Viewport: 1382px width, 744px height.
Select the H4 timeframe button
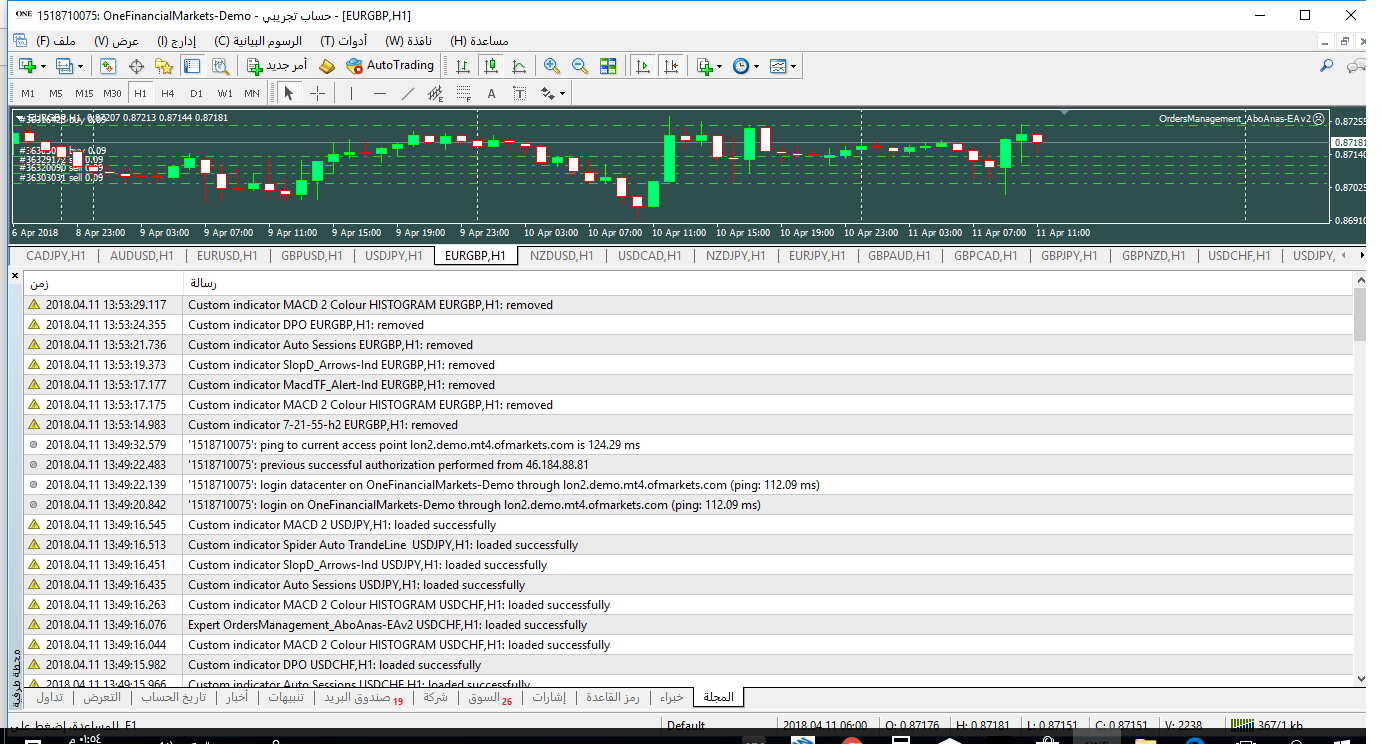[x=168, y=94]
